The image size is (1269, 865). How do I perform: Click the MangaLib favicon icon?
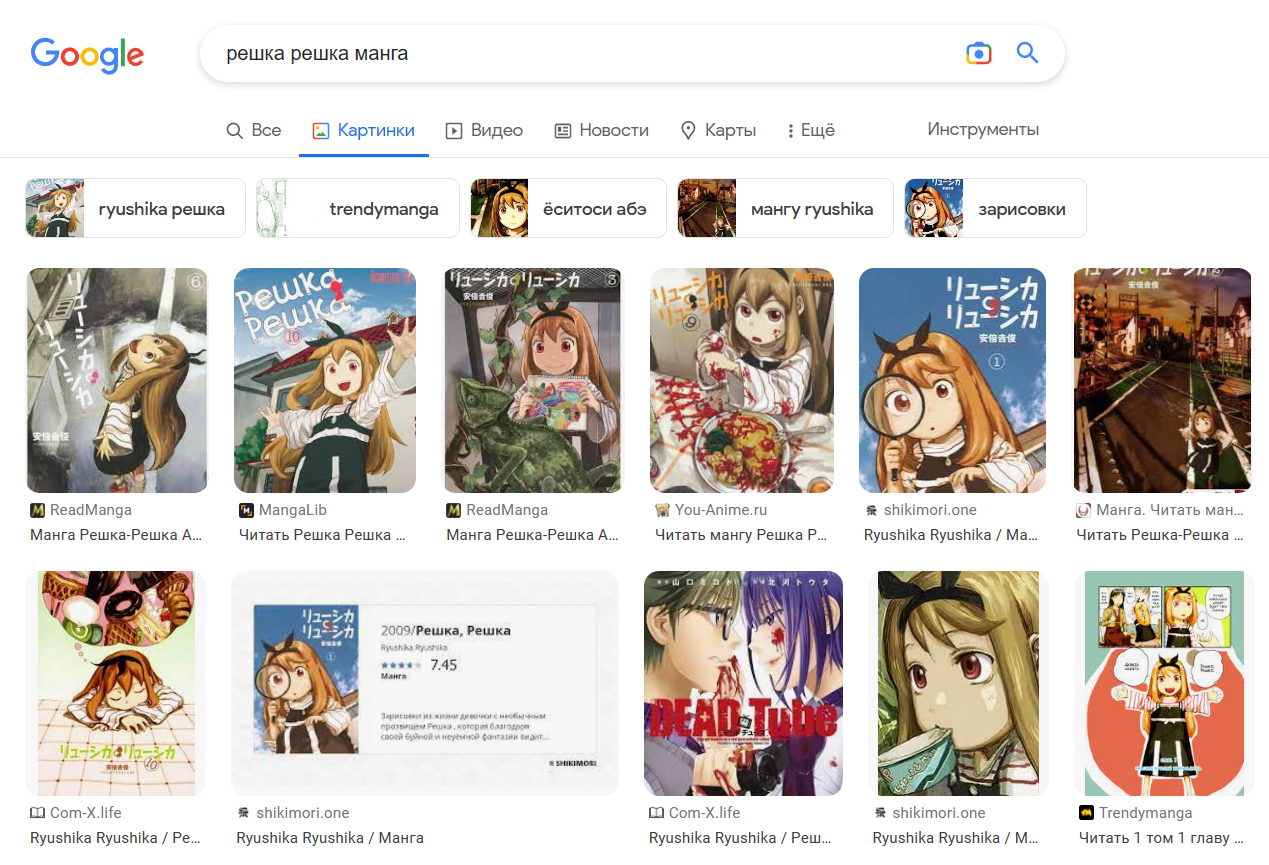coord(246,510)
